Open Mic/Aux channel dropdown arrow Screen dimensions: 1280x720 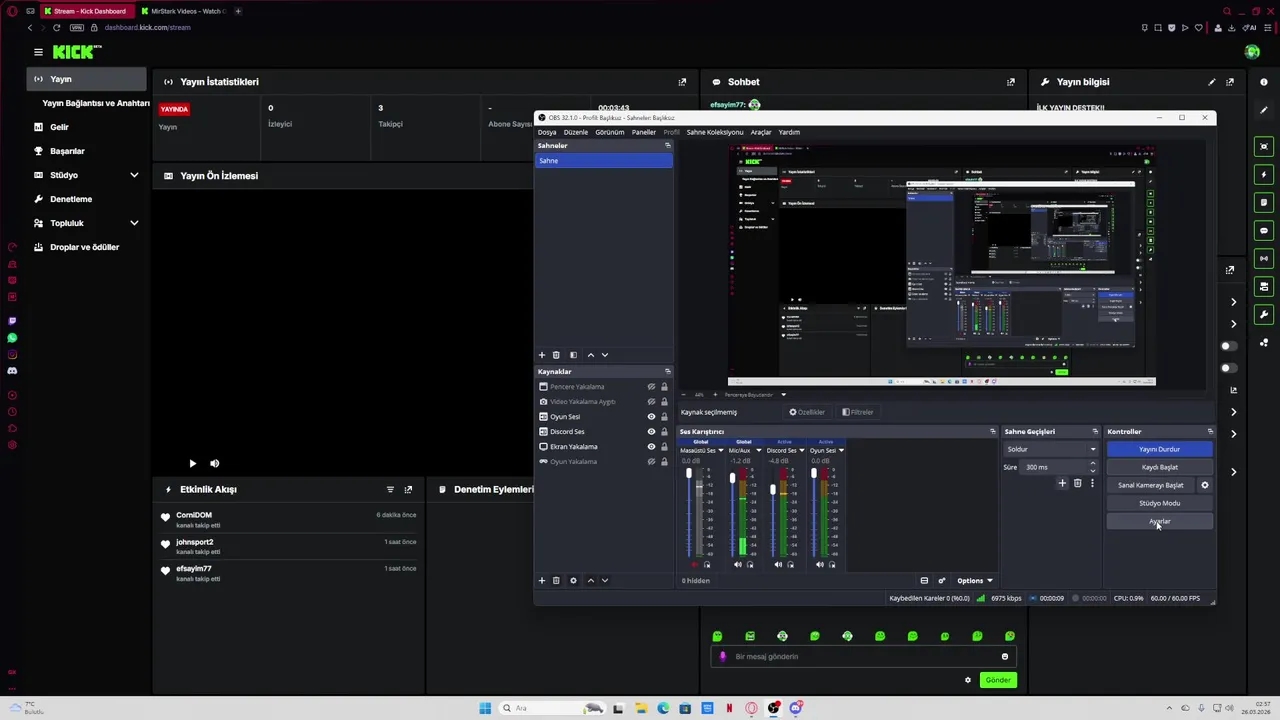pos(759,450)
